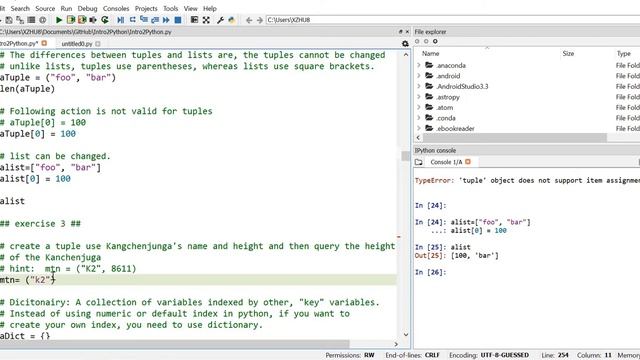Image resolution: width=640 pixels, height=360 pixels.
Task: Stop debugging blue square icon
Action: [x=178, y=20]
